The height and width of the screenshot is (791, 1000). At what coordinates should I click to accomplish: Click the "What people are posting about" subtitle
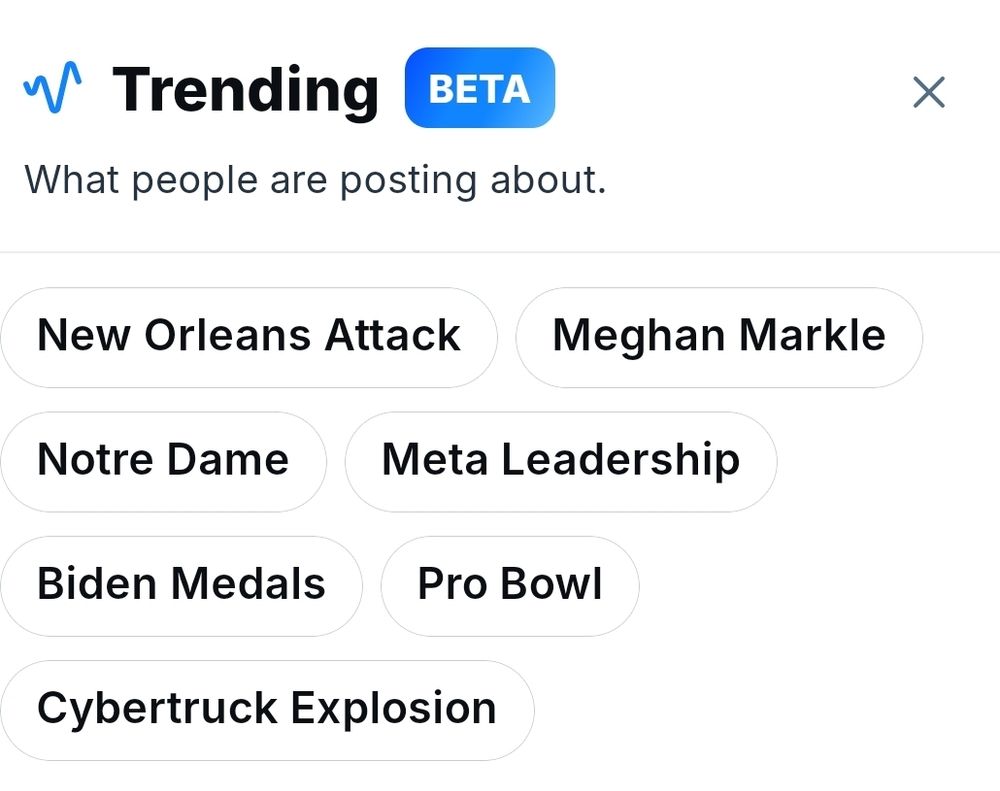coord(315,181)
